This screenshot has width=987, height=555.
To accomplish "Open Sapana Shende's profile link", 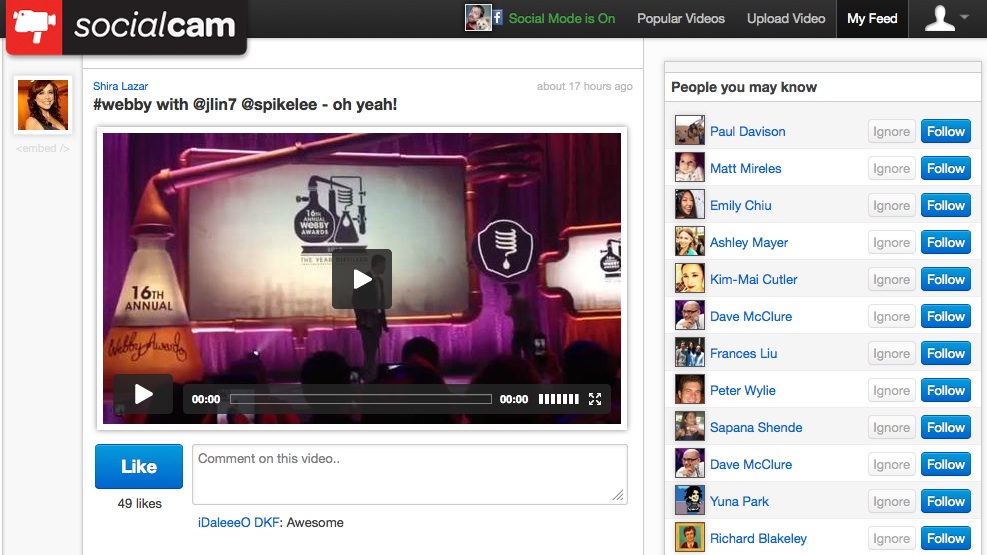I will [x=756, y=428].
